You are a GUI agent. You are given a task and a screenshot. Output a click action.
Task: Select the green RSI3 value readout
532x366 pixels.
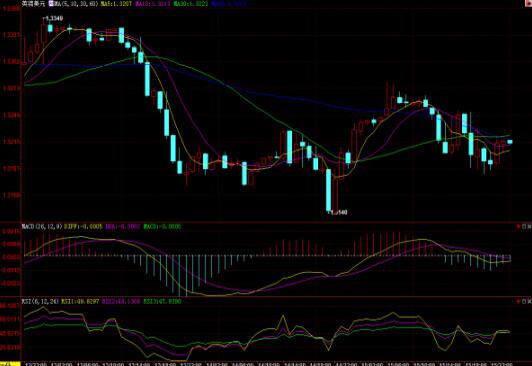162,301
